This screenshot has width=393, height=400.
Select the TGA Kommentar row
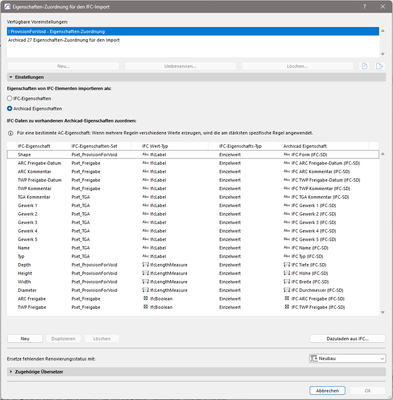[193, 197]
